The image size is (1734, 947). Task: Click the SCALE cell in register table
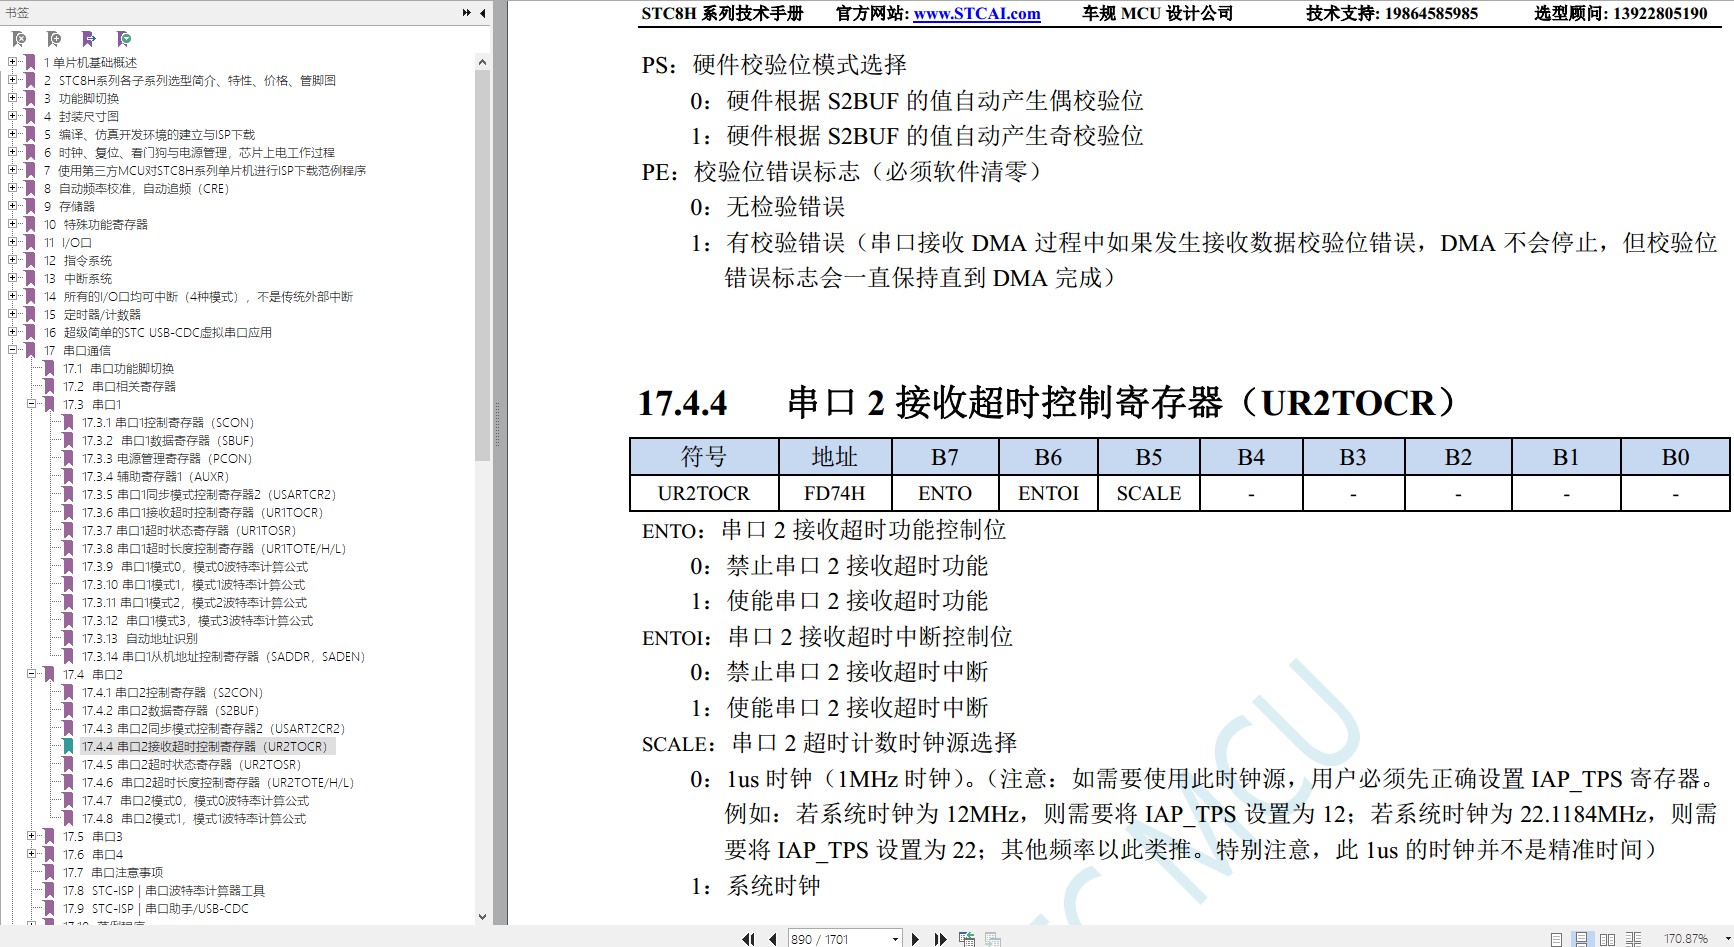[x=1149, y=493]
